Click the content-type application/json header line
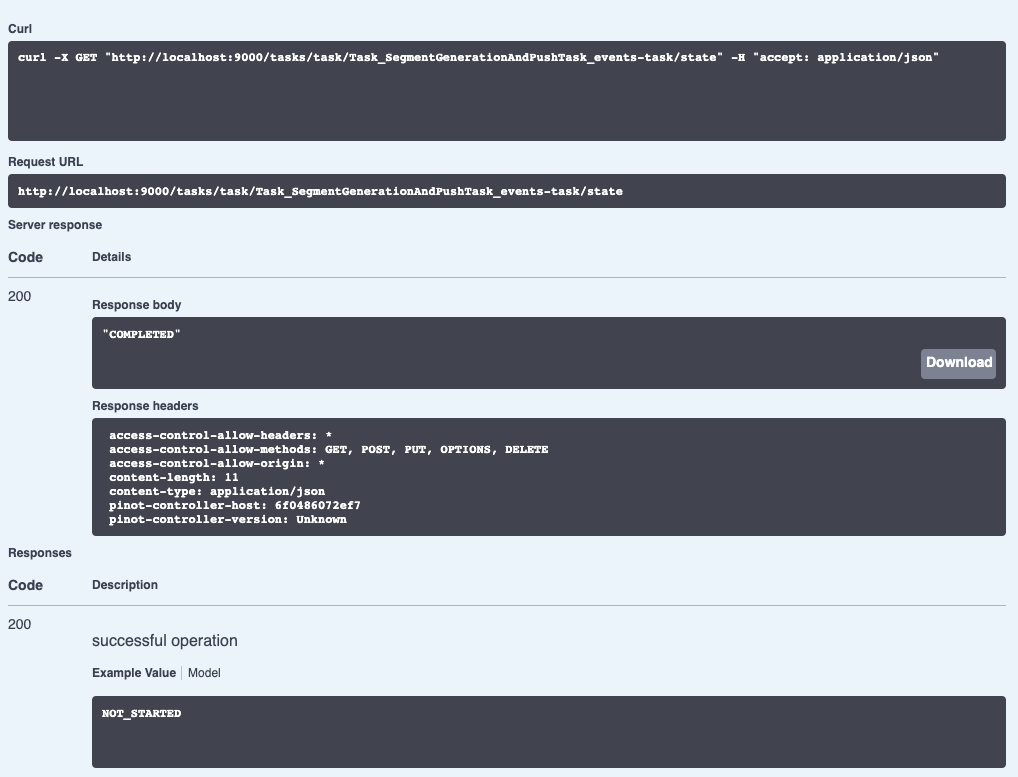 218,491
